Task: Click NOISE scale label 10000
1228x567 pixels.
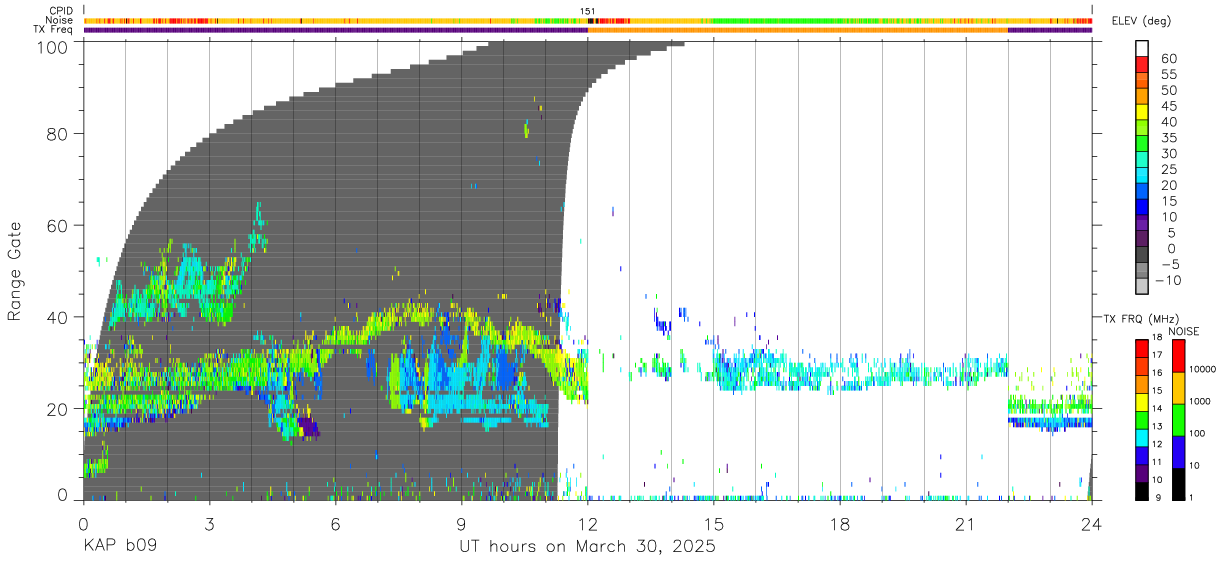Action: click(1204, 370)
